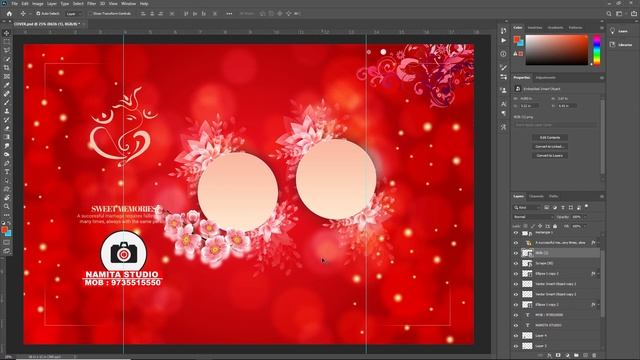Hide the 'A successful ma...' text layer
640x360 pixels.
point(516,243)
